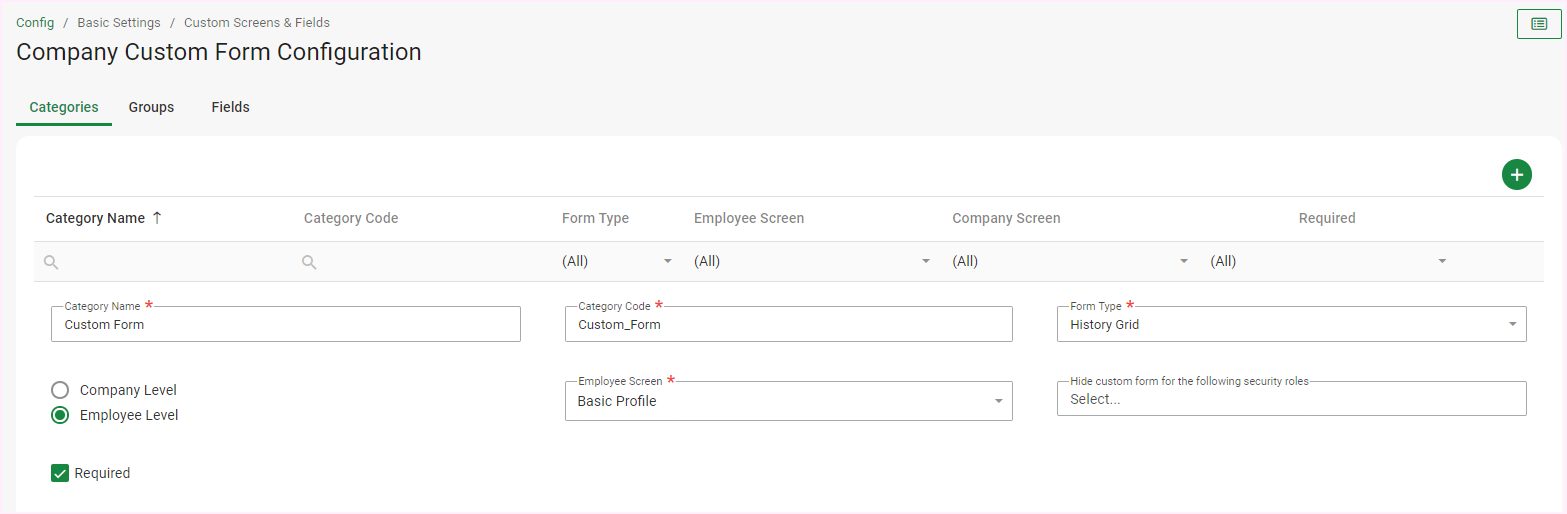Image resolution: width=1567 pixels, height=514 pixels.
Task: Click the hide security roles Select field
Action: click(x=1290, y=399)
